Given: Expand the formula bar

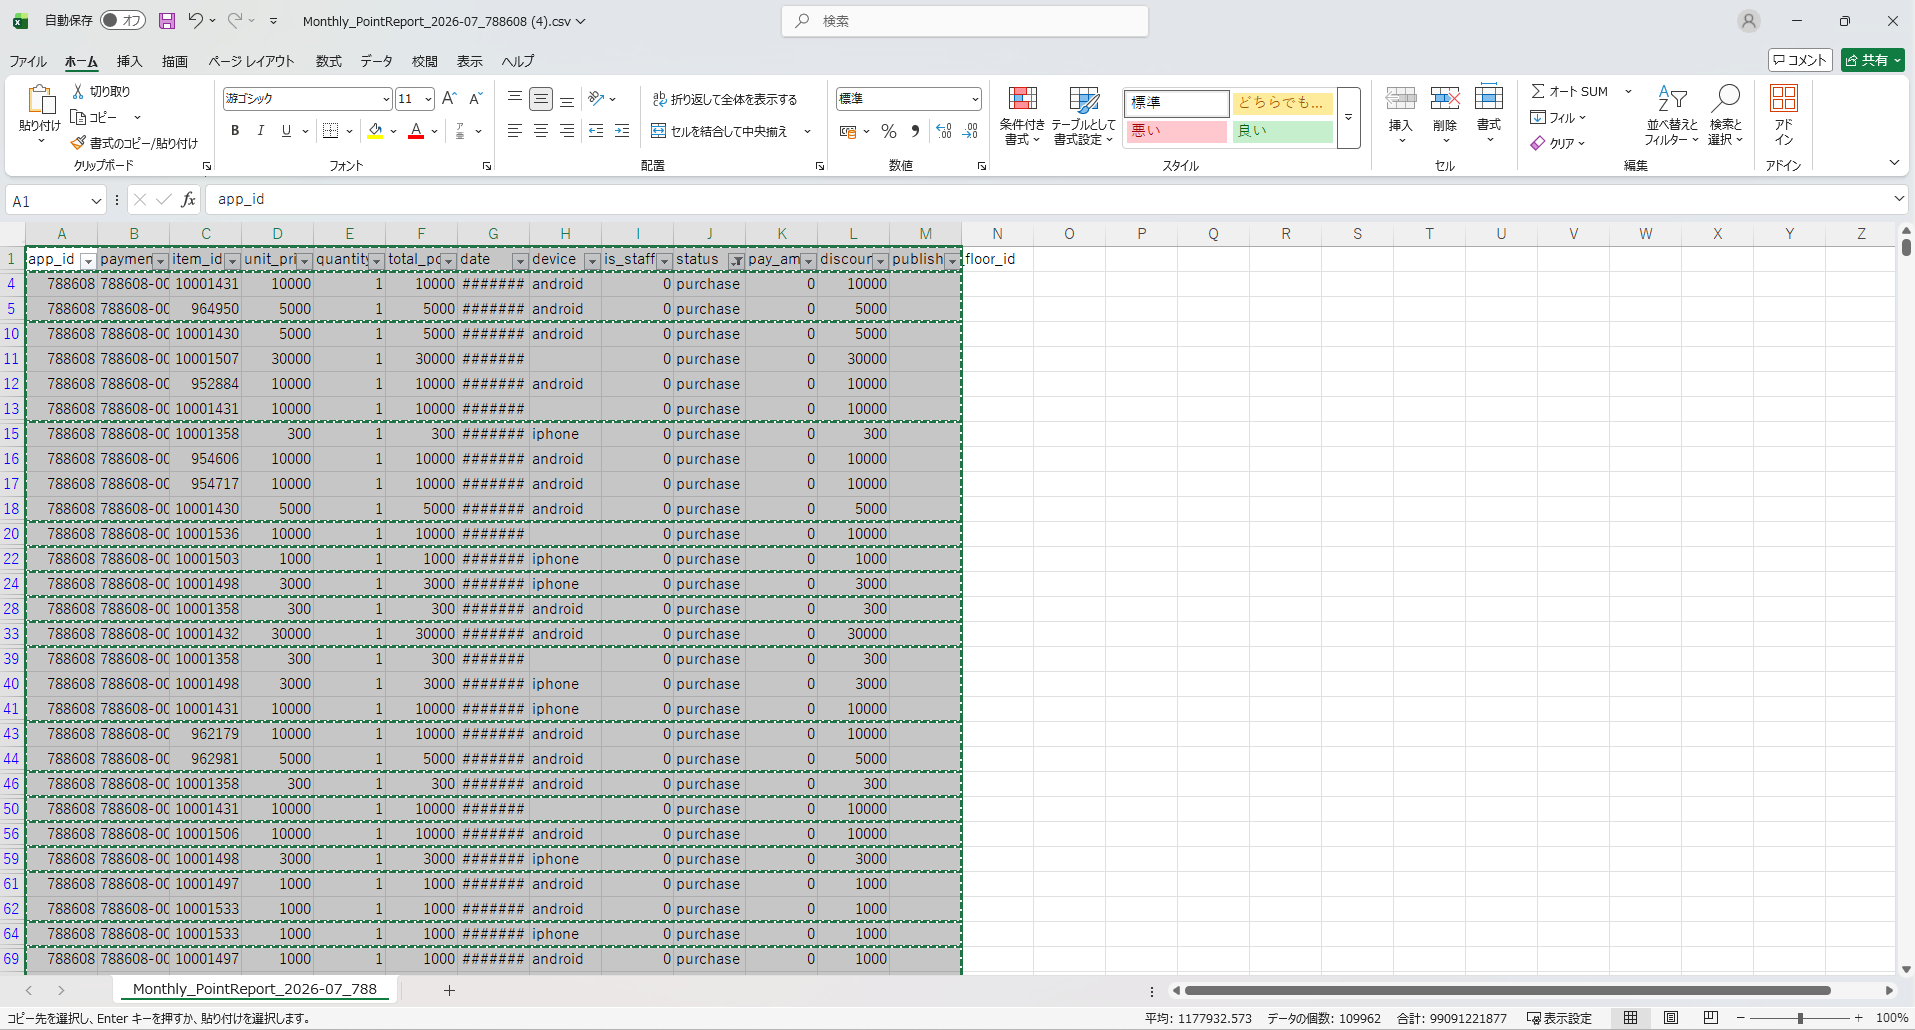Looking at the screenshot, I should point(1899,199).
